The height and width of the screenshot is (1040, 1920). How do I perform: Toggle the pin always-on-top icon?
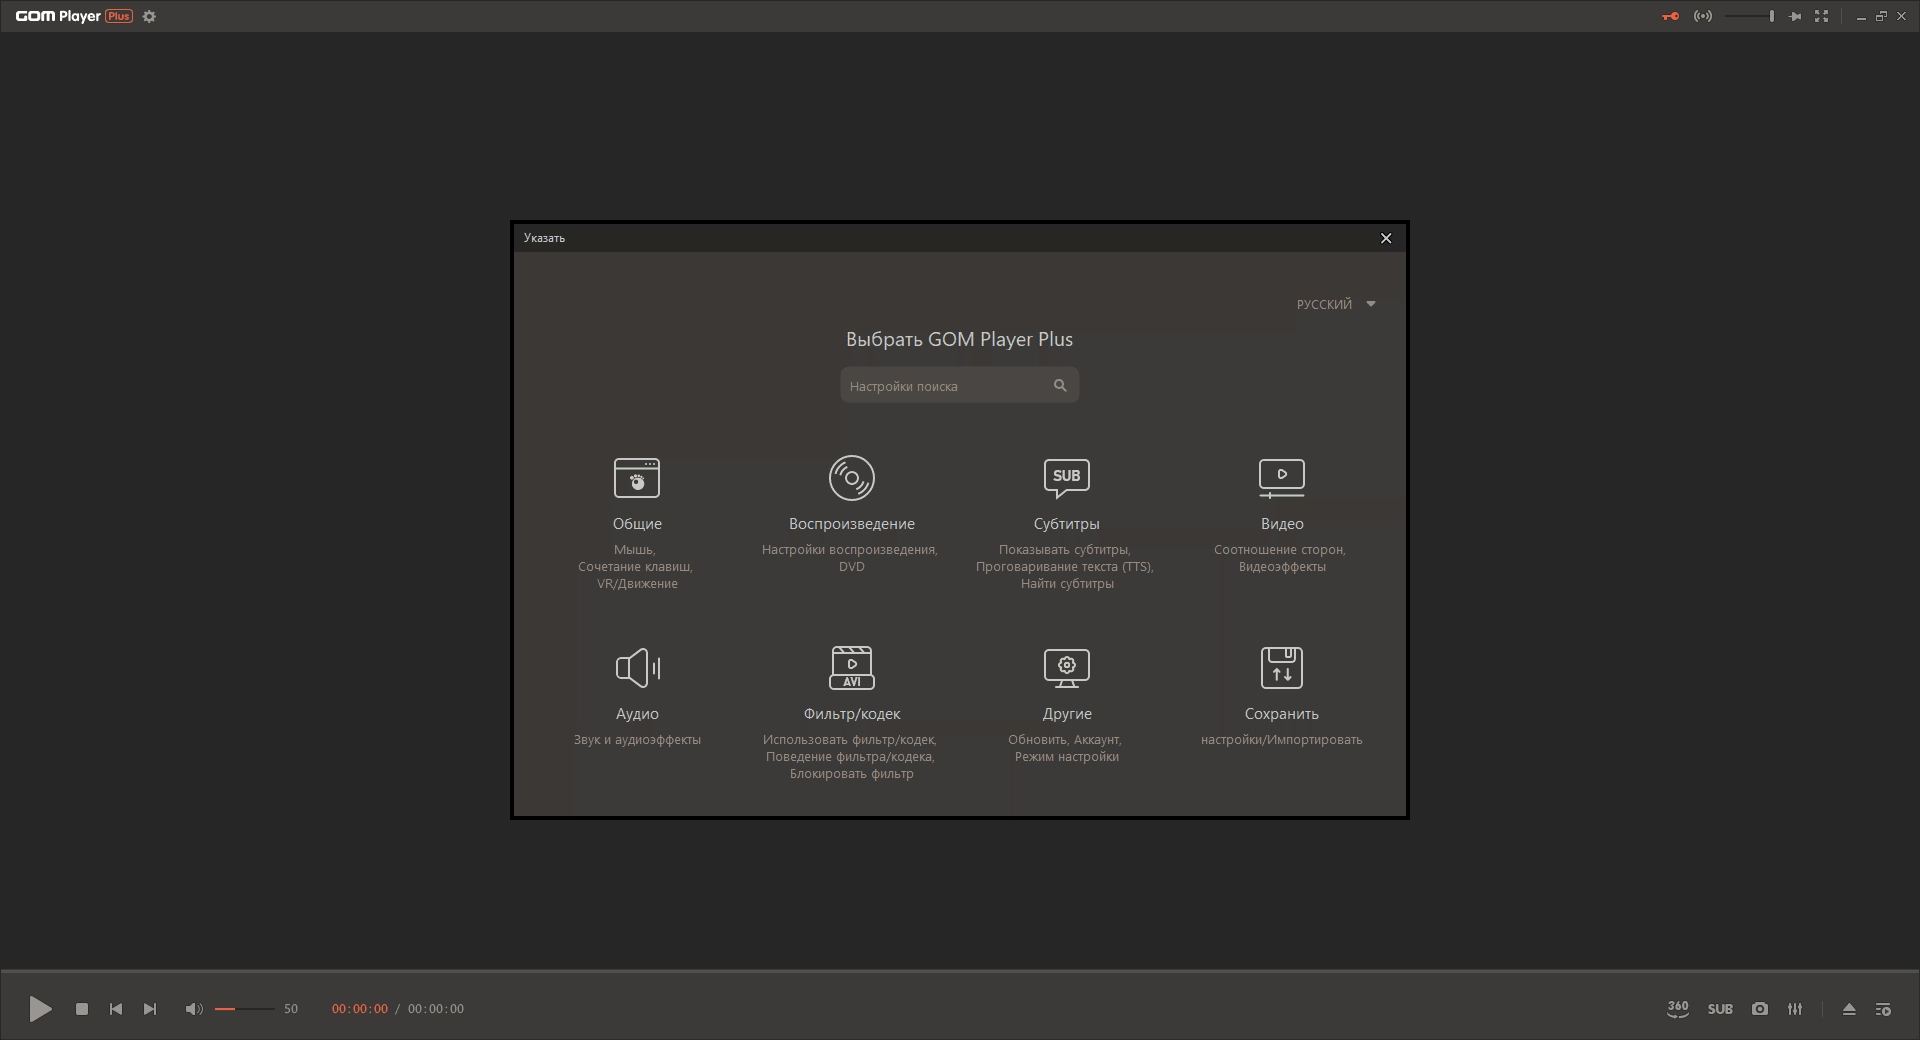[1796, 16]
